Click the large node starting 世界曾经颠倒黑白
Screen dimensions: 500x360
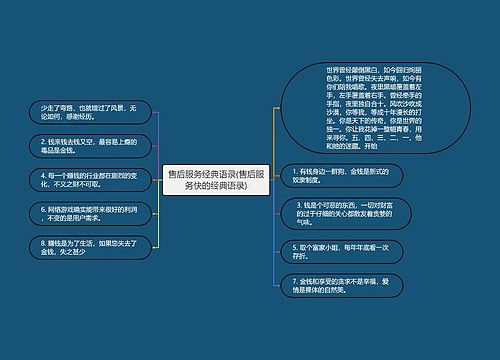(x=375, y=108)
